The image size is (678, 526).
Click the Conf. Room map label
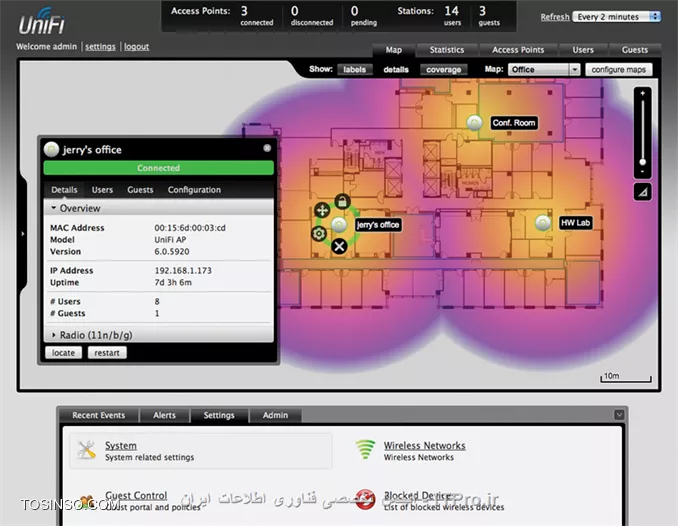pyautogui.click(x=514, y=123)
